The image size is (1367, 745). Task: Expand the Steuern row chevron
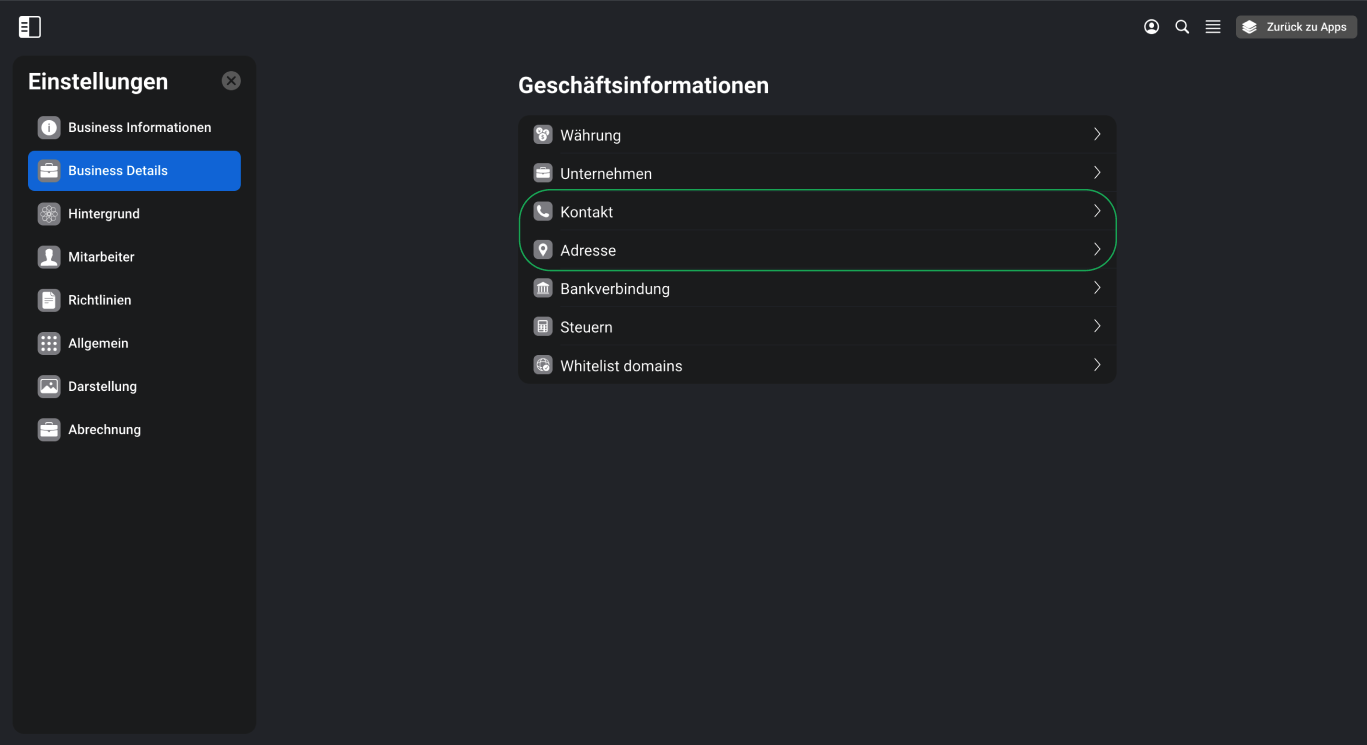coord(1097,326)
